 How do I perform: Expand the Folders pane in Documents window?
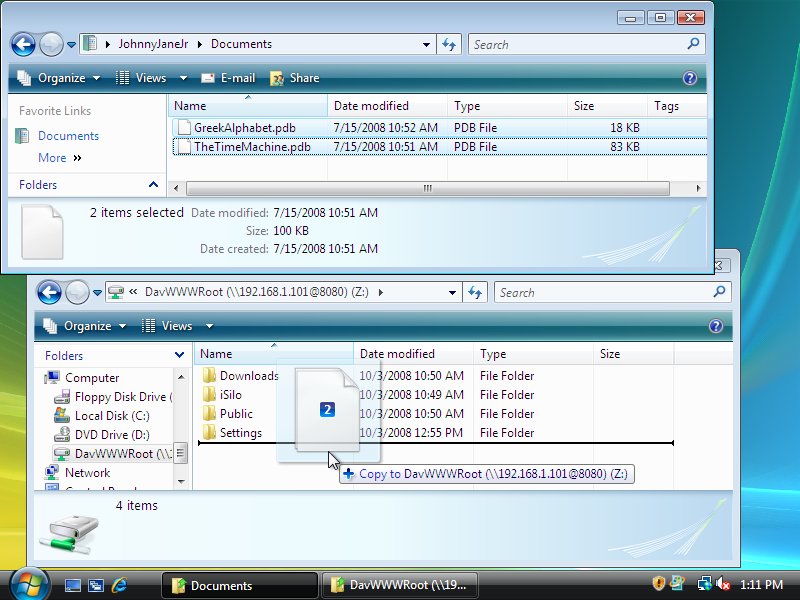153,185
